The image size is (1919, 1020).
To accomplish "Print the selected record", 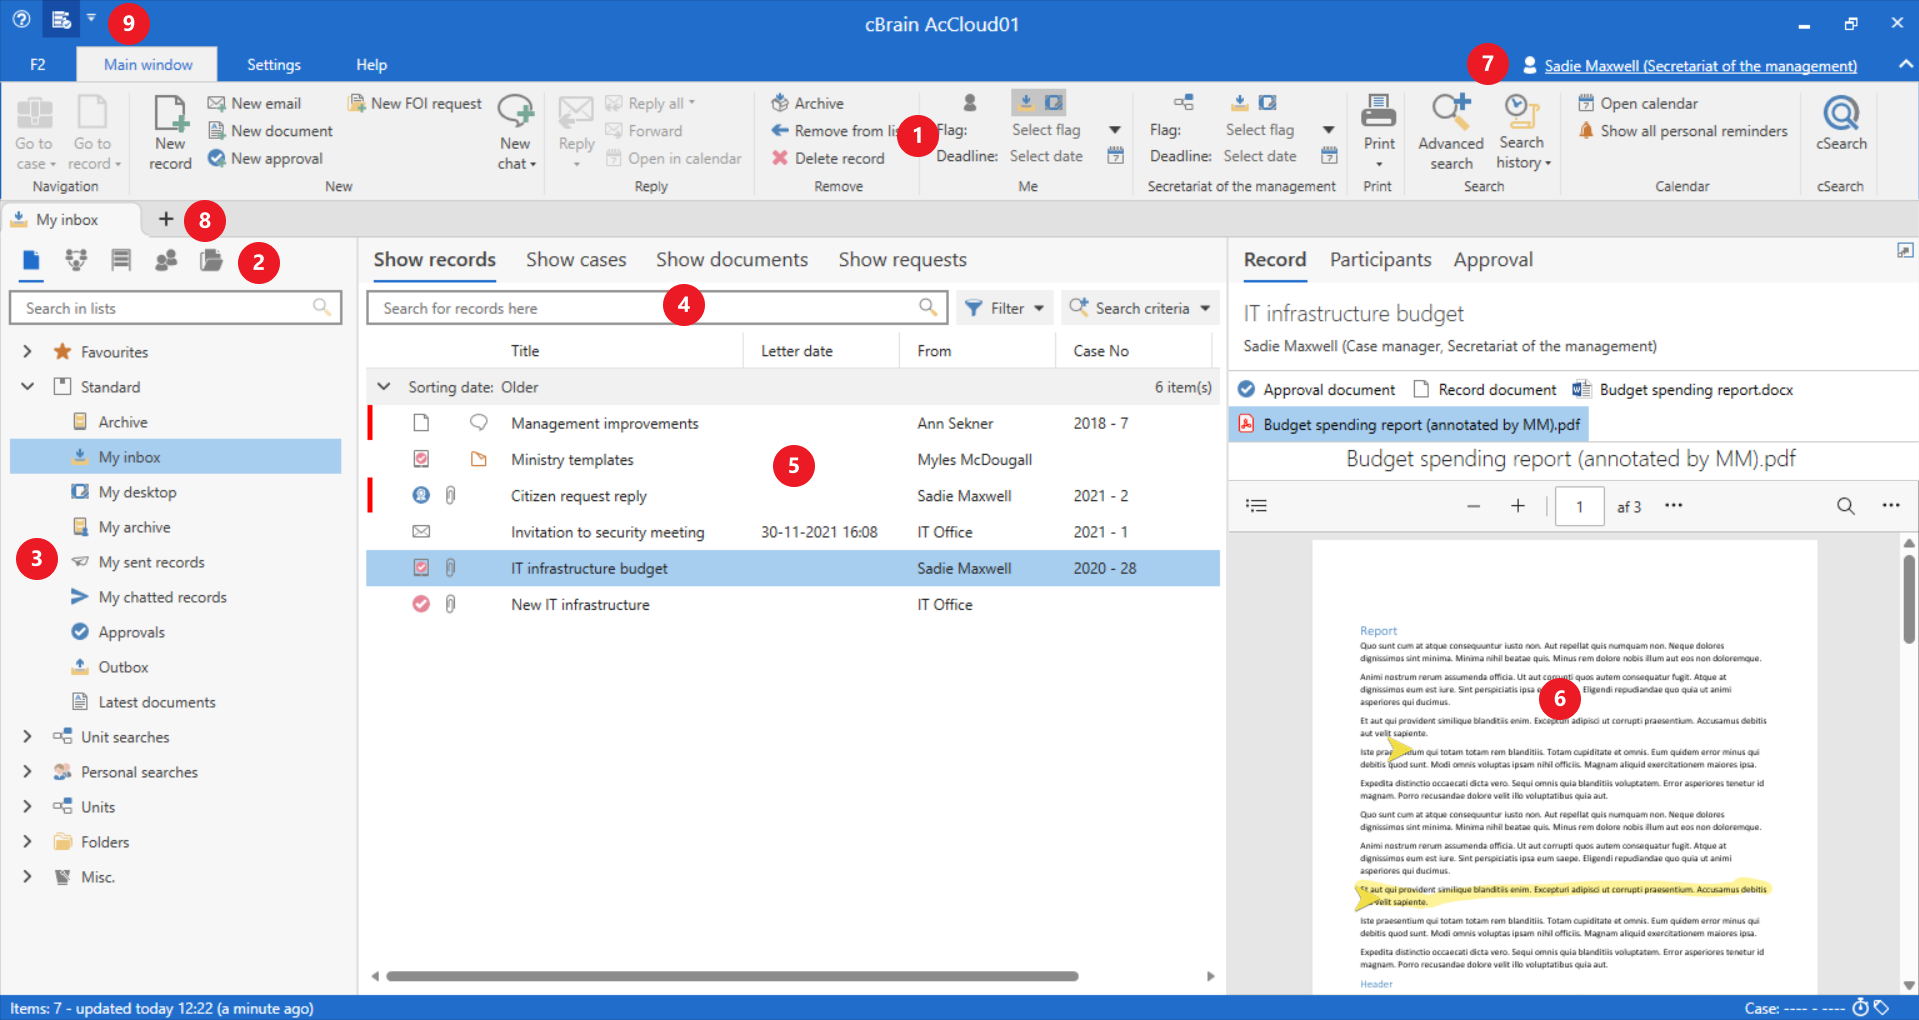I will click(1379, 133).
